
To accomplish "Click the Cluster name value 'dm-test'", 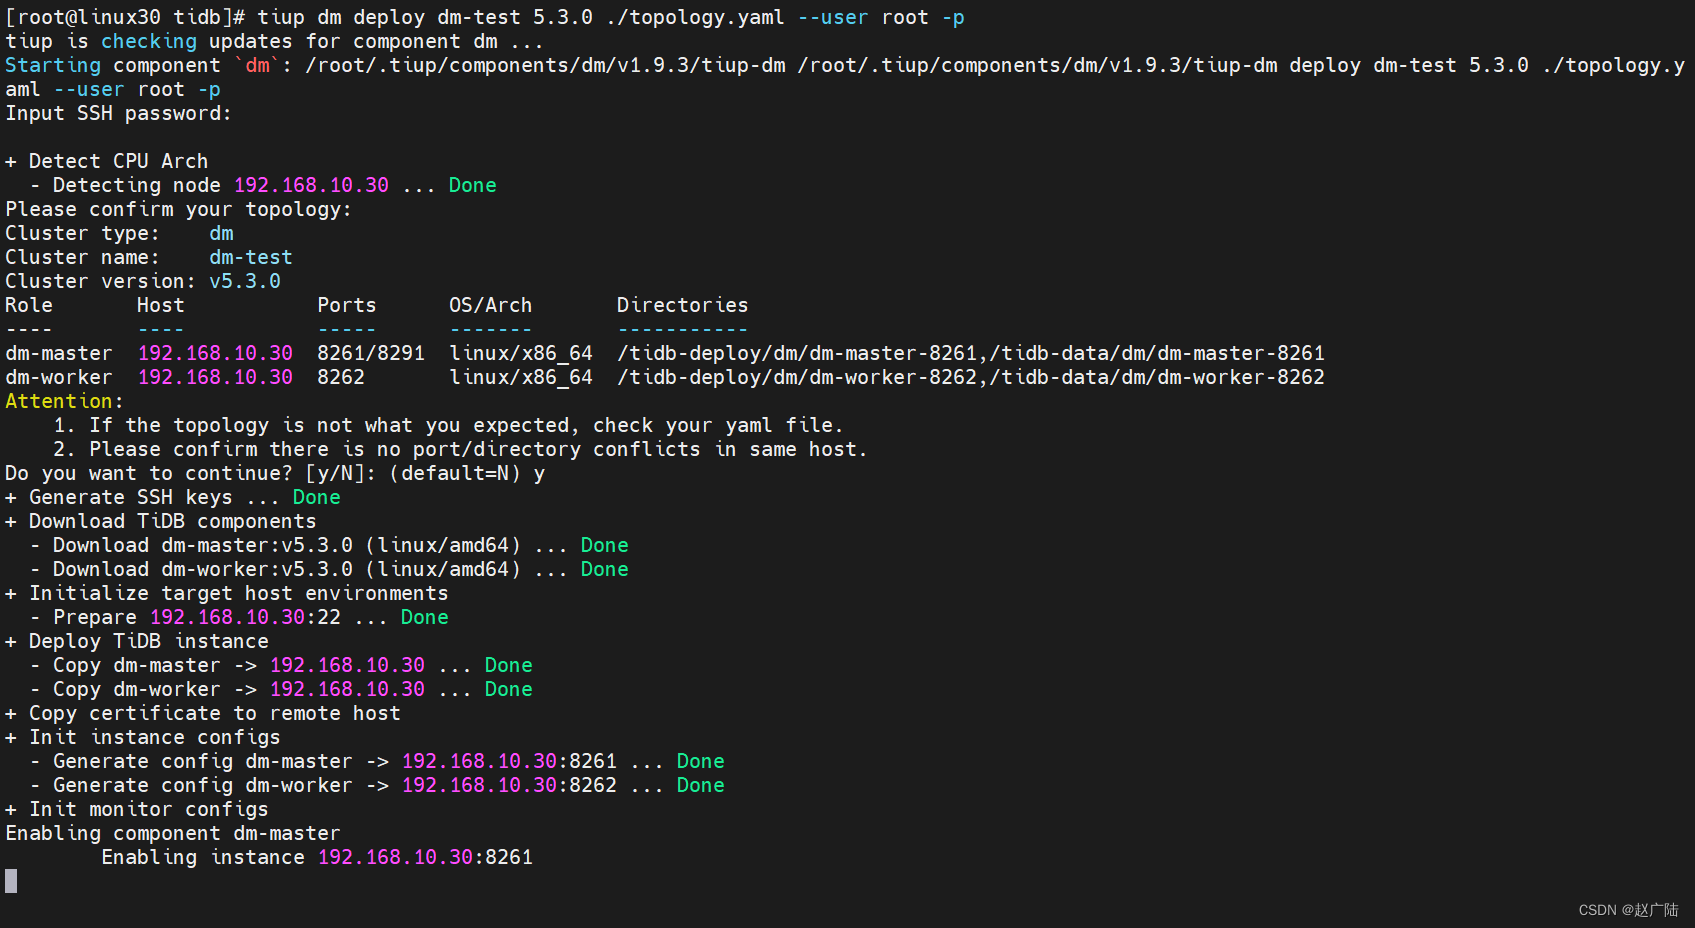I will point(250,257).
